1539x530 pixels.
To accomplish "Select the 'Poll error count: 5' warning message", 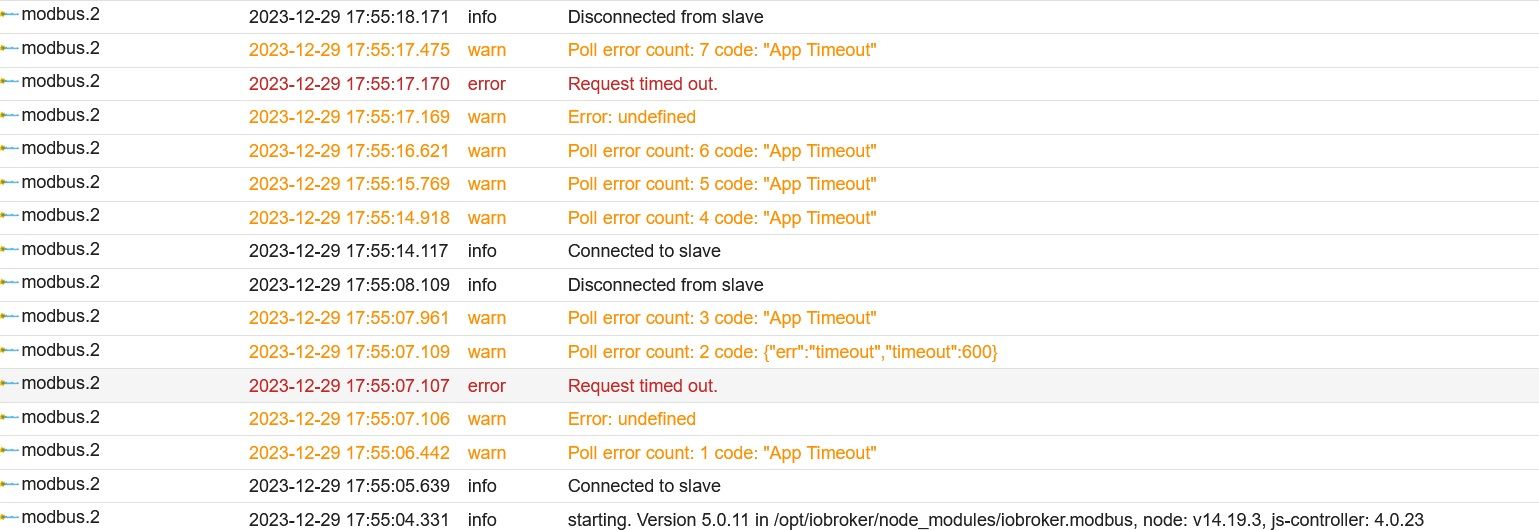I will tap(722, 184).
